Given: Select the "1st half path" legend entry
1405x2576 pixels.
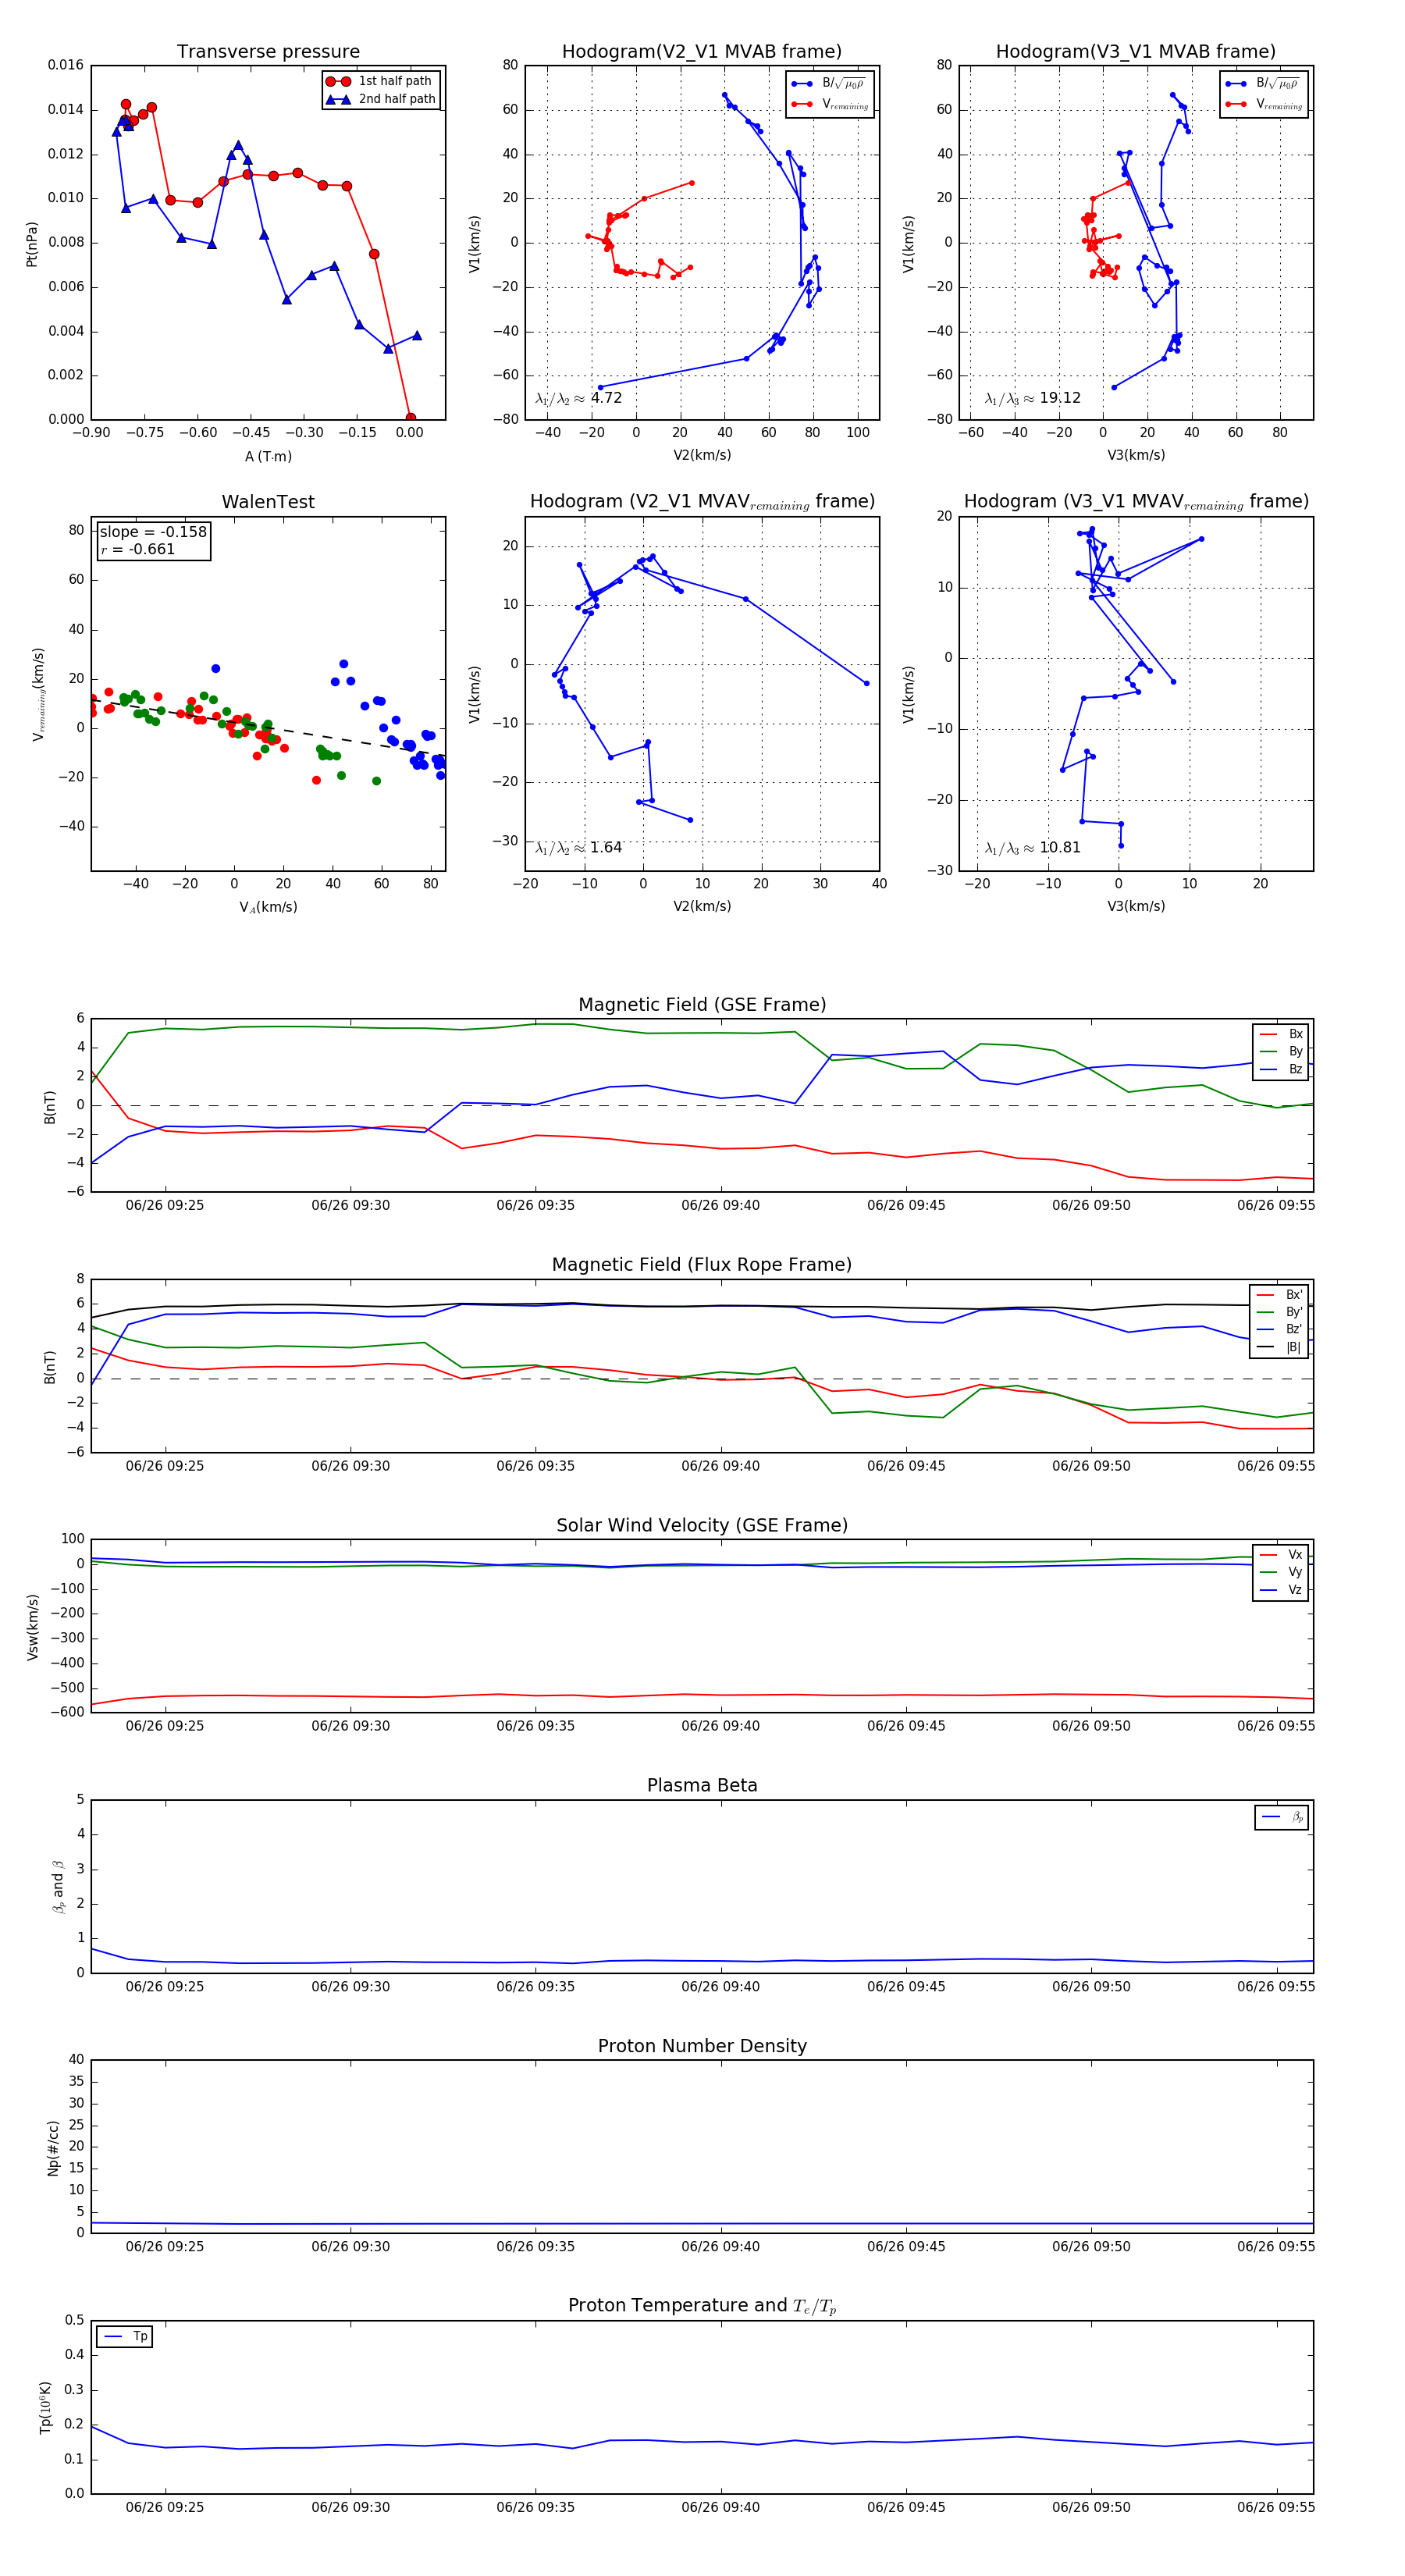Looking at the screenshot, I should pyautogui.click(x=379, y=81).
